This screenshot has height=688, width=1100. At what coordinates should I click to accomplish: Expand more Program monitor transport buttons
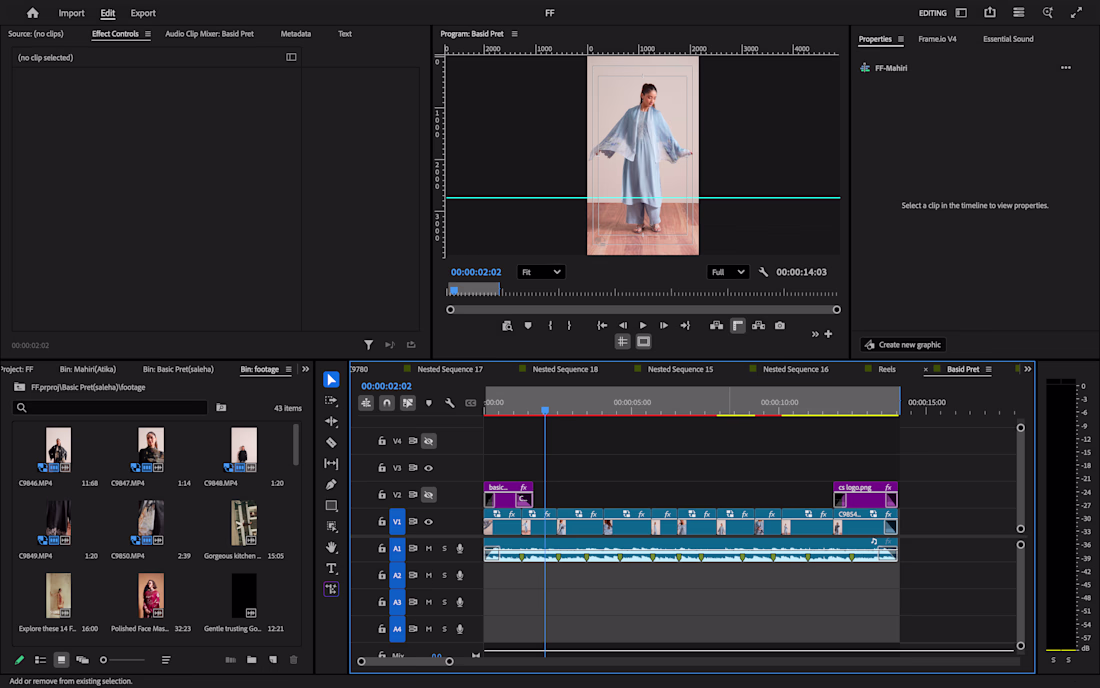point(814,334)
